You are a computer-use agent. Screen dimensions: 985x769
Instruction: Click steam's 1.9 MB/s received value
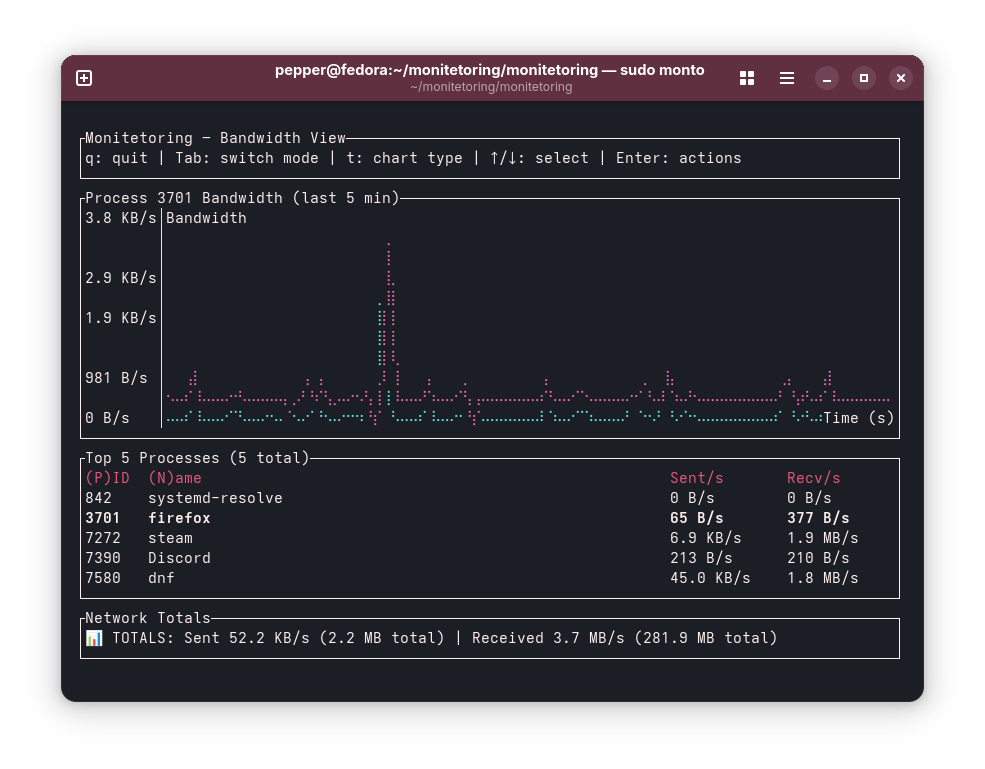point(822,538)
